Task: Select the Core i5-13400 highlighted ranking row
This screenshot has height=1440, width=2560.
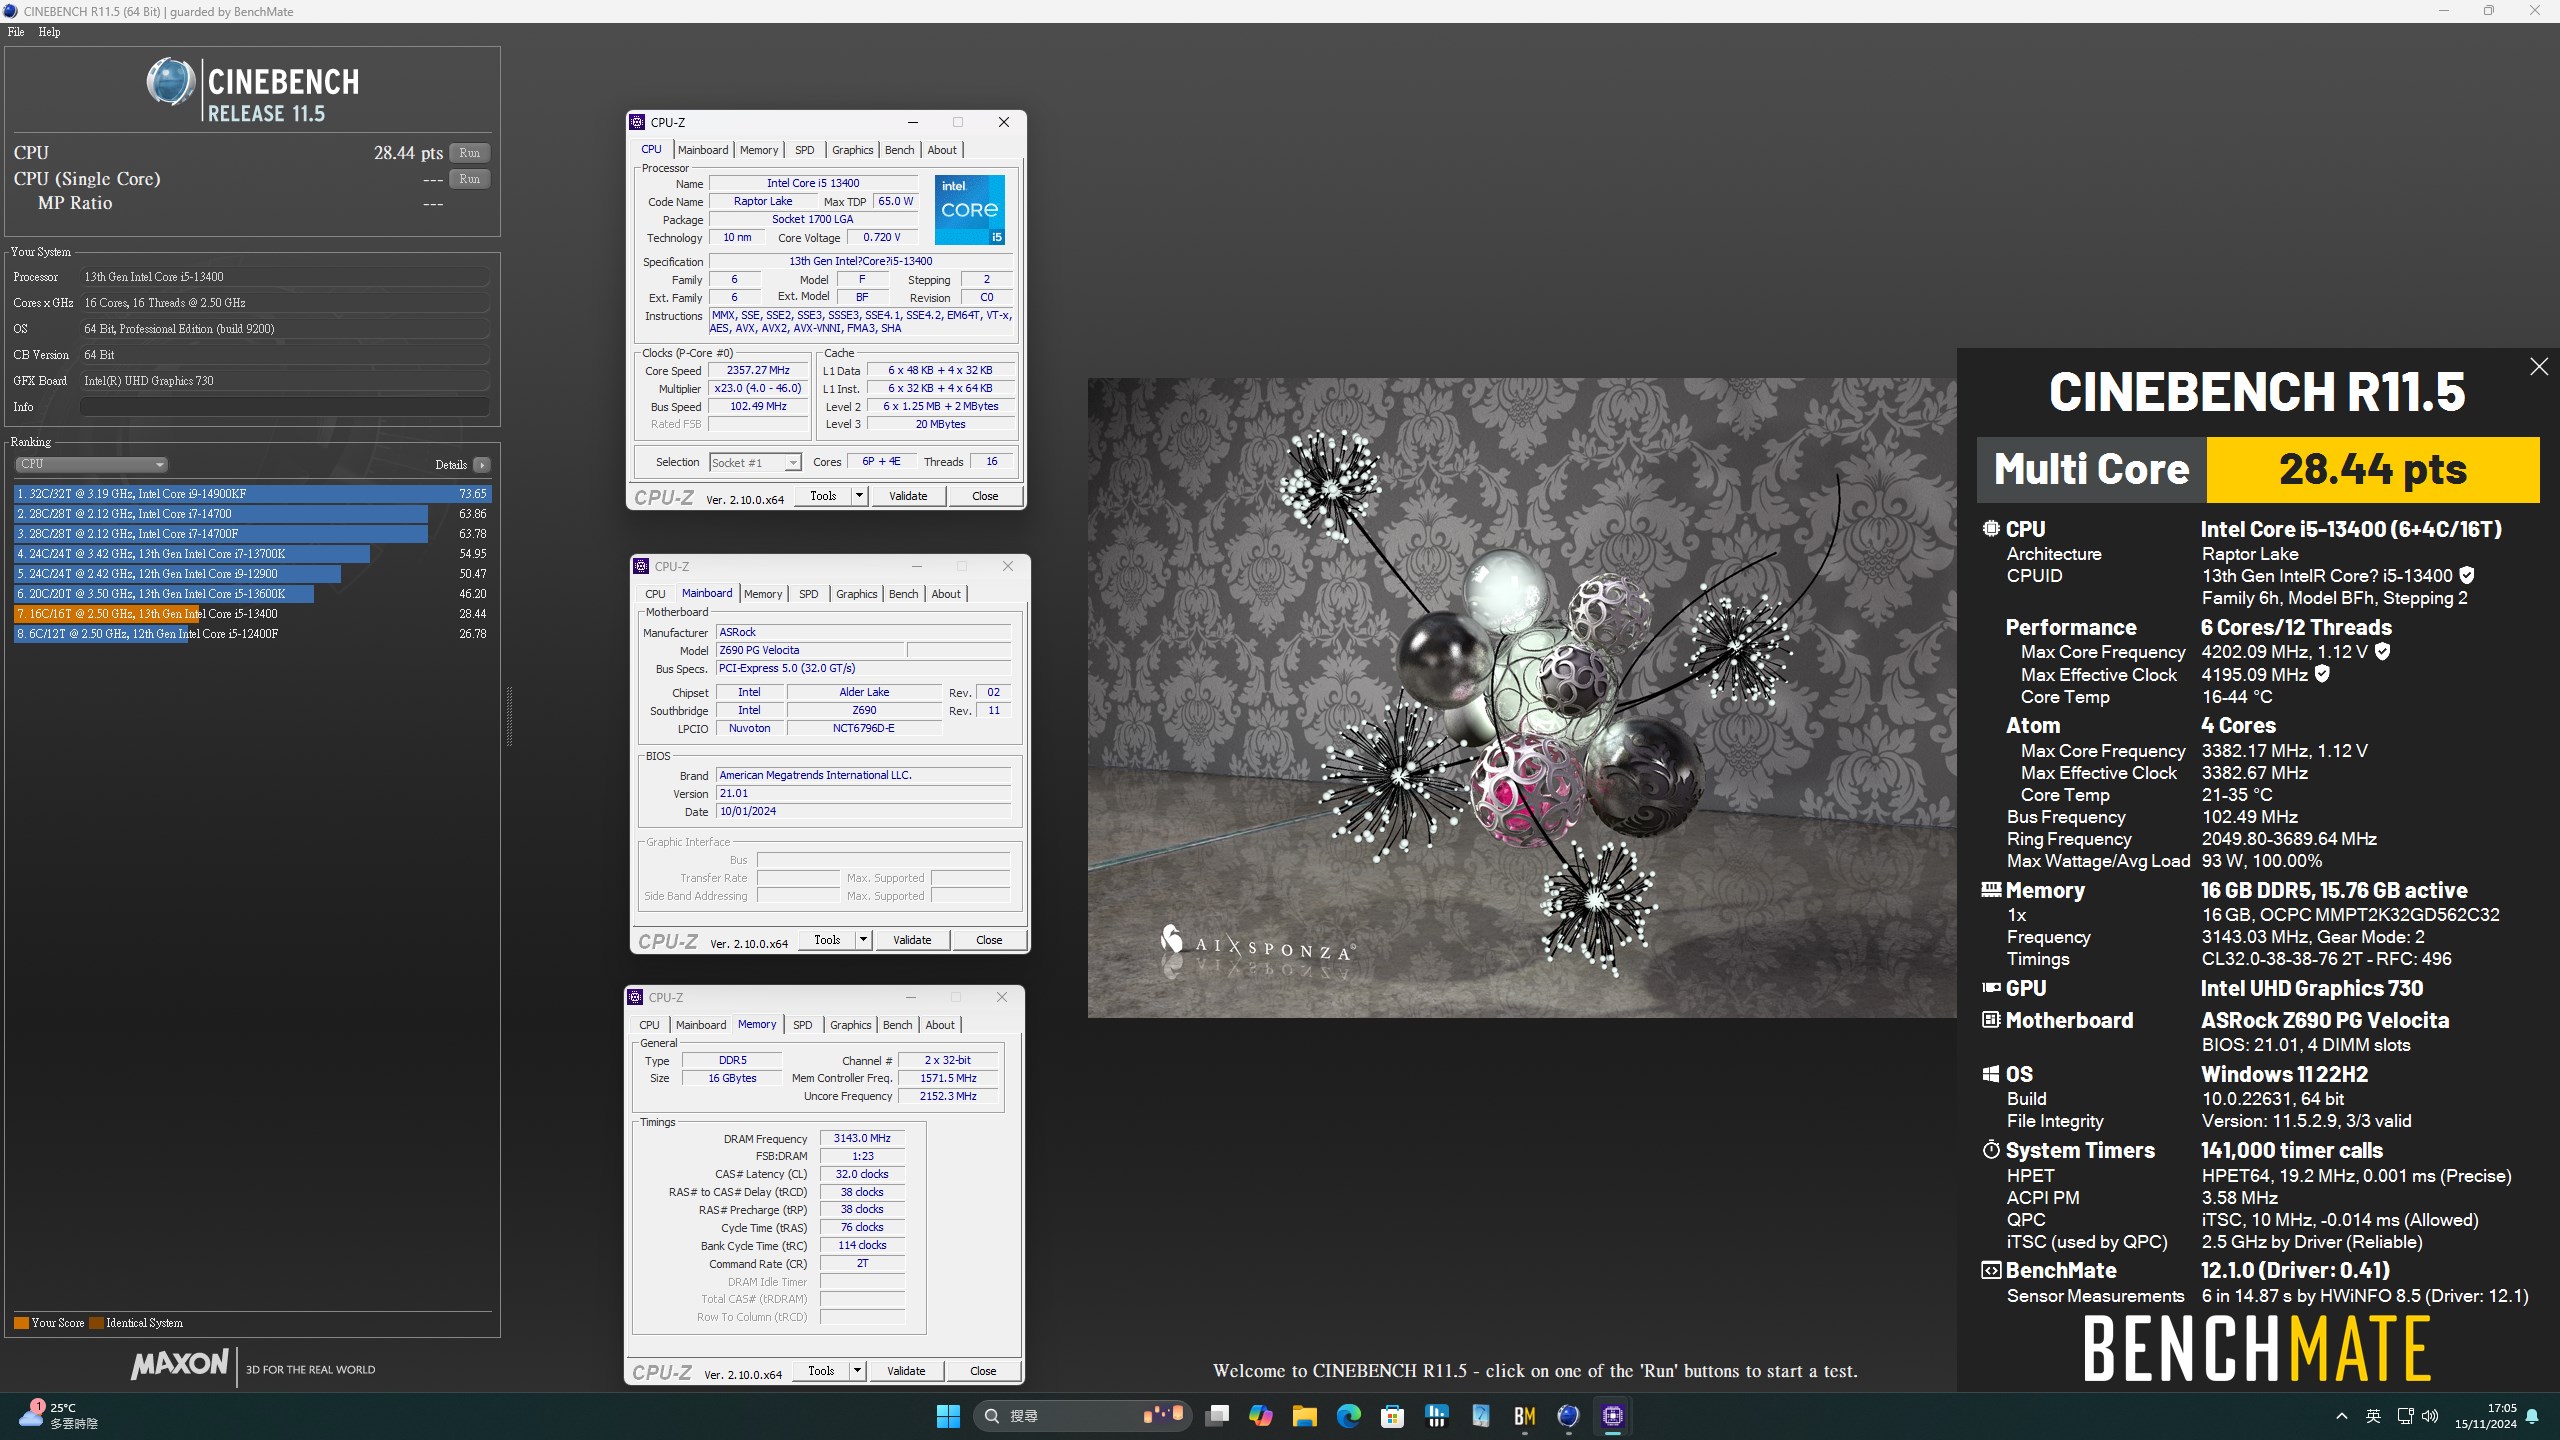Action: [x=252, y=614]
